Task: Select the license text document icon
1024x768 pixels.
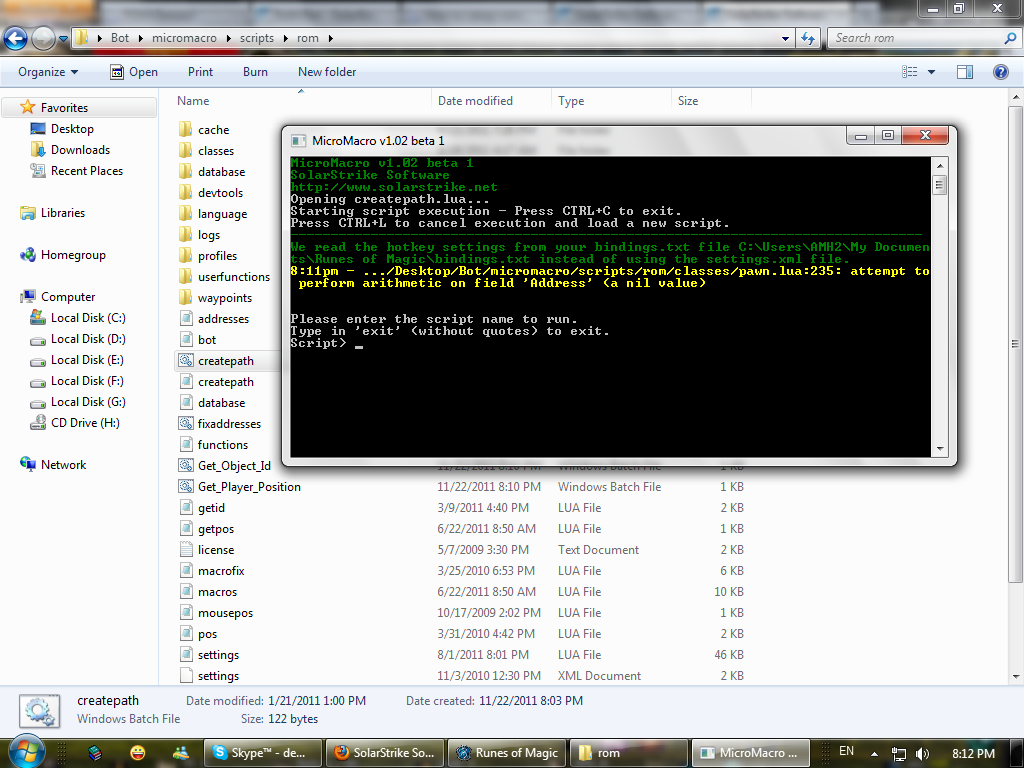Action: coord(185,549)
